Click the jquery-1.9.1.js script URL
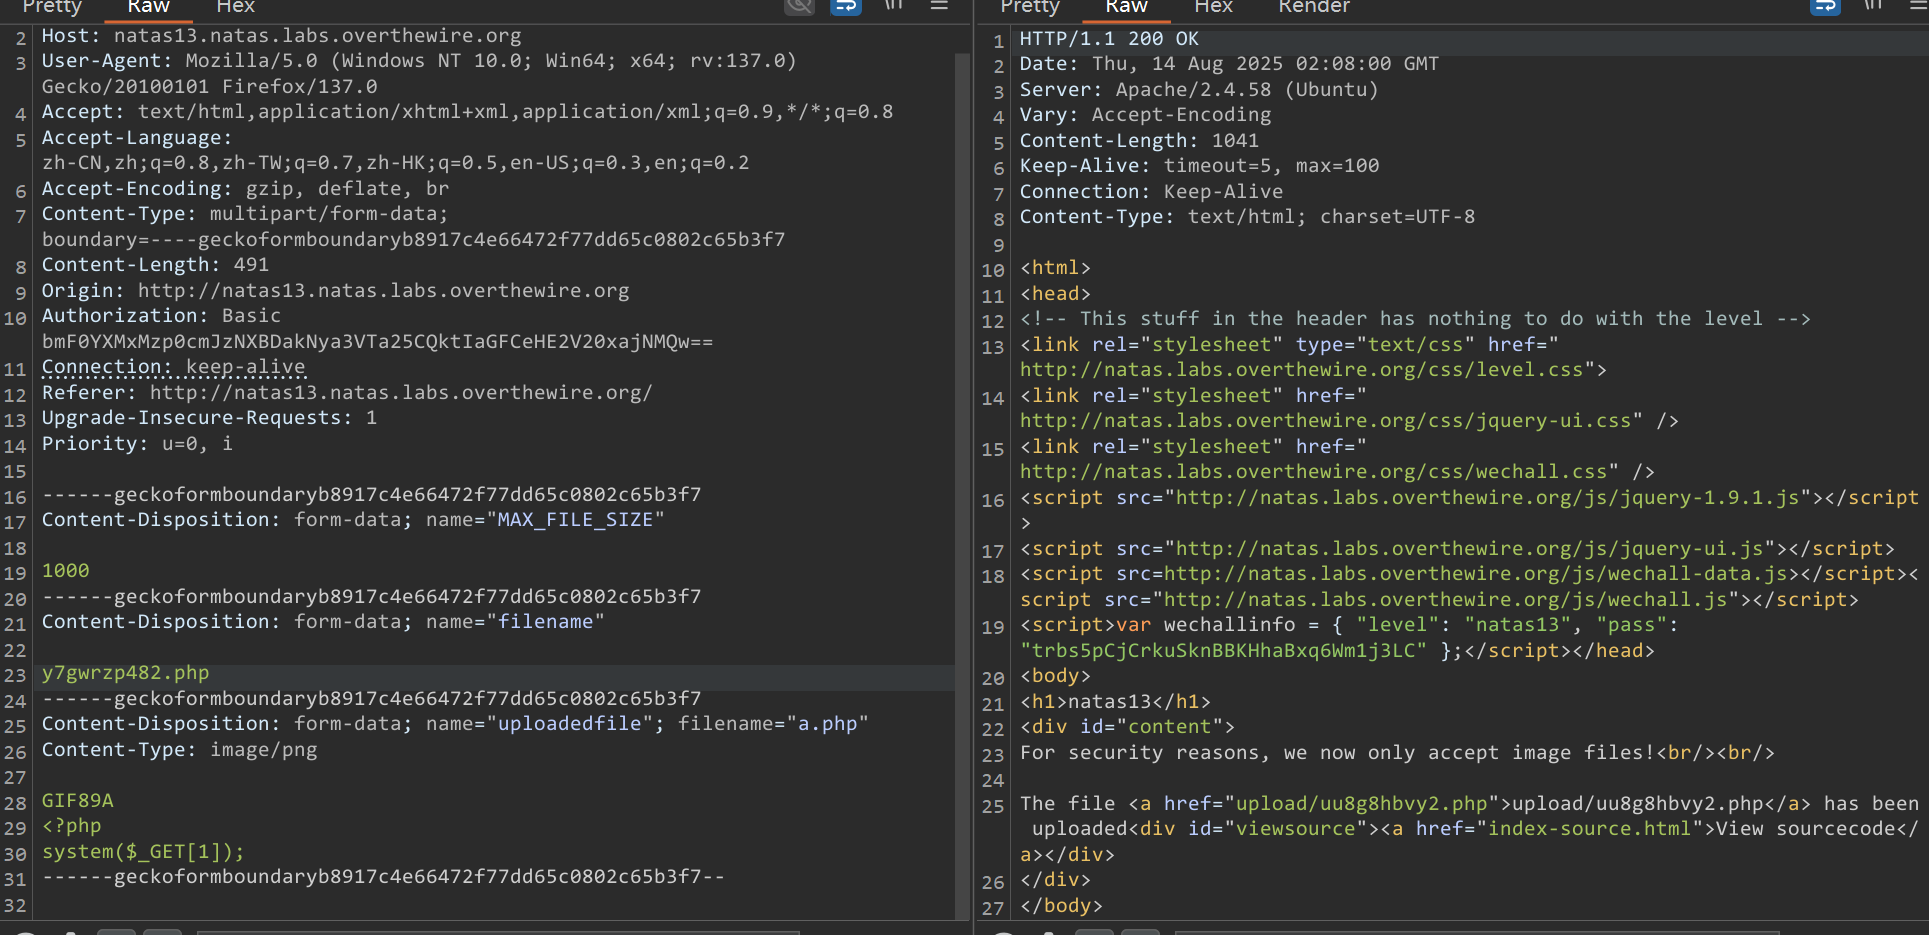 pyautogui.click(x=1488, y=498)
